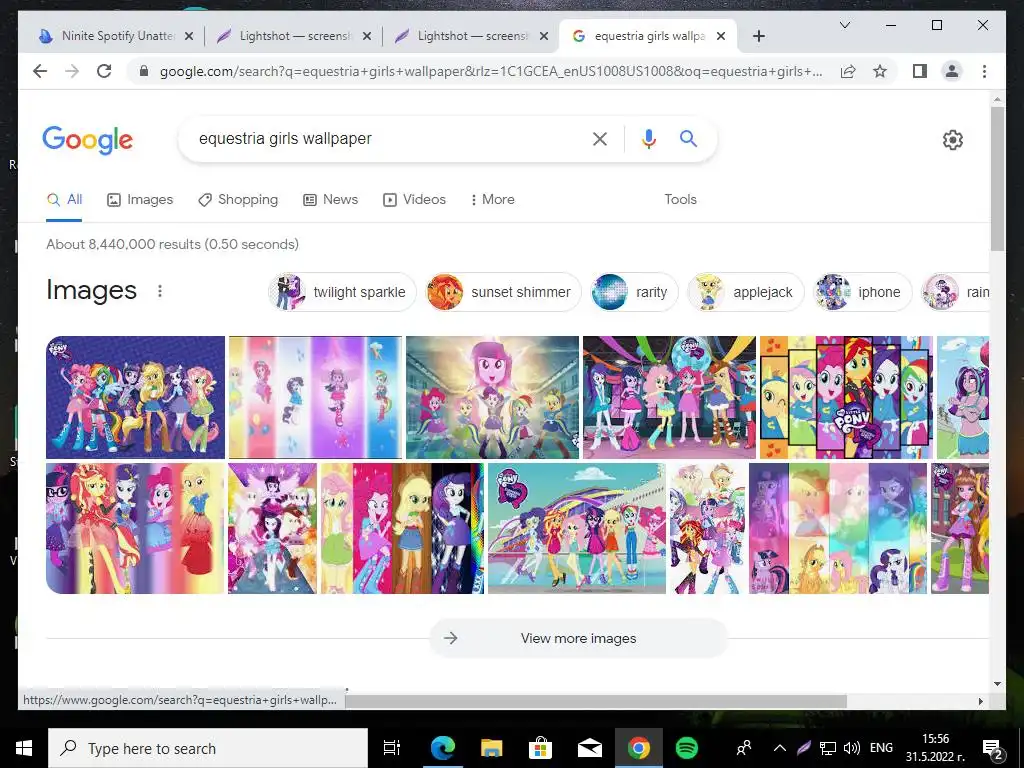
Task: Open first image thumbnail with blue background
Action: (x=135, y=397)
